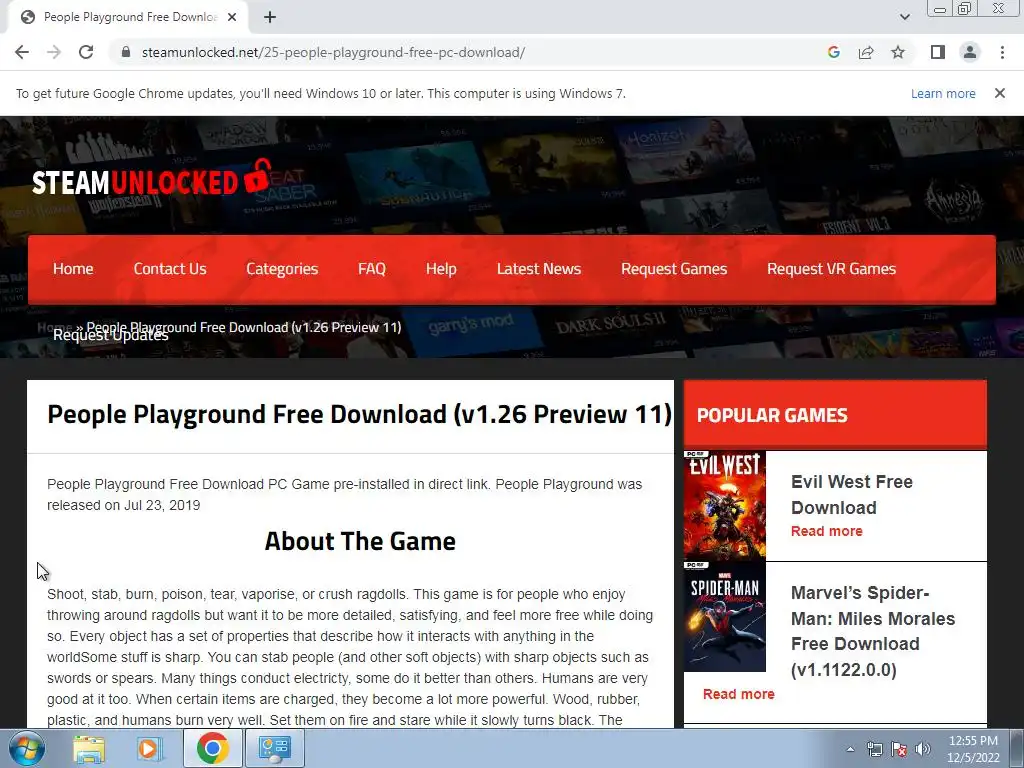Open the control panel taskbar app
This screenshot has width=1024, height=768.
274,748
